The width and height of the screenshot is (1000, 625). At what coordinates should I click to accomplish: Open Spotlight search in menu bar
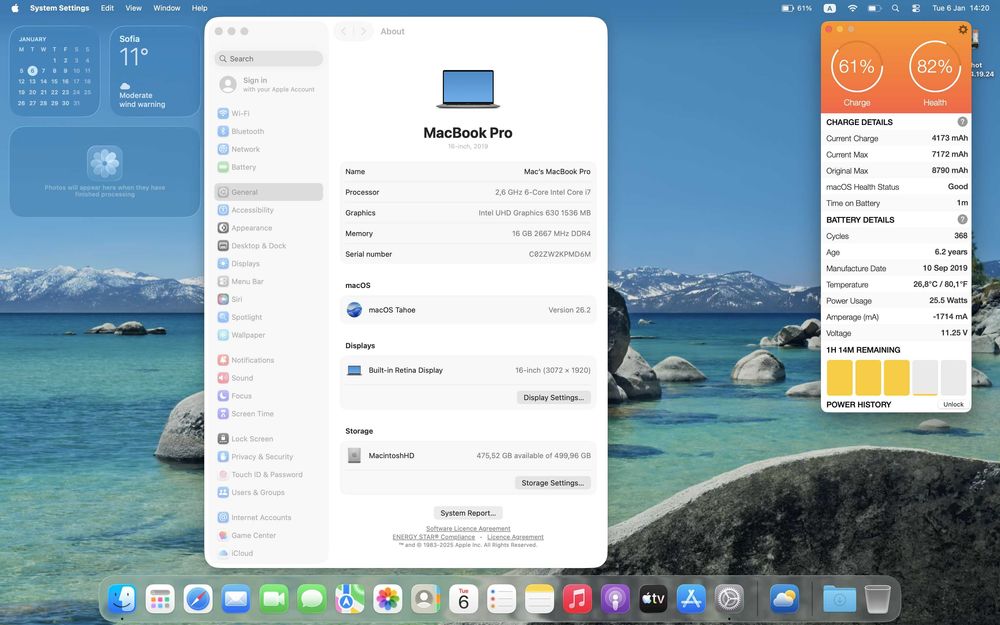click(x=895, y=8)
